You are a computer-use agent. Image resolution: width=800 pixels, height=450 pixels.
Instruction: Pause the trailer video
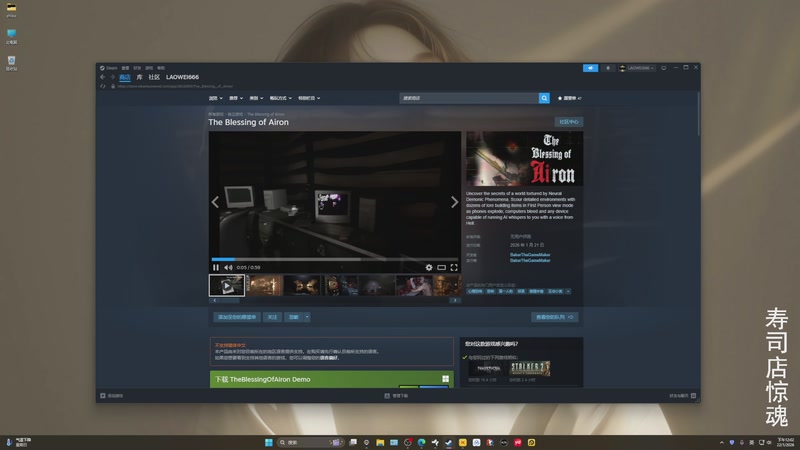point(216,267)
